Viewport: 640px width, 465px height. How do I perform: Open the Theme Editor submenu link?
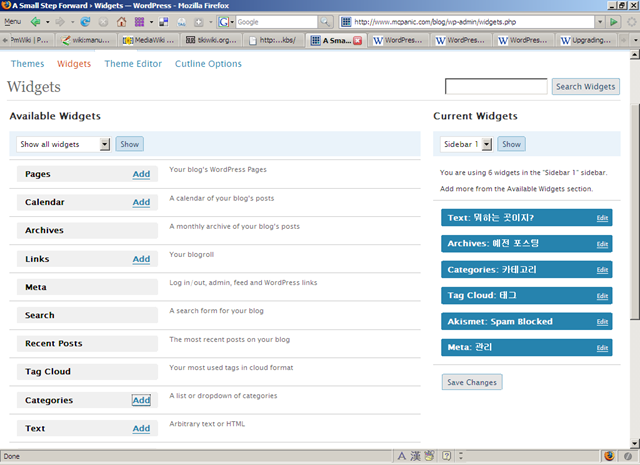point(133,64)
